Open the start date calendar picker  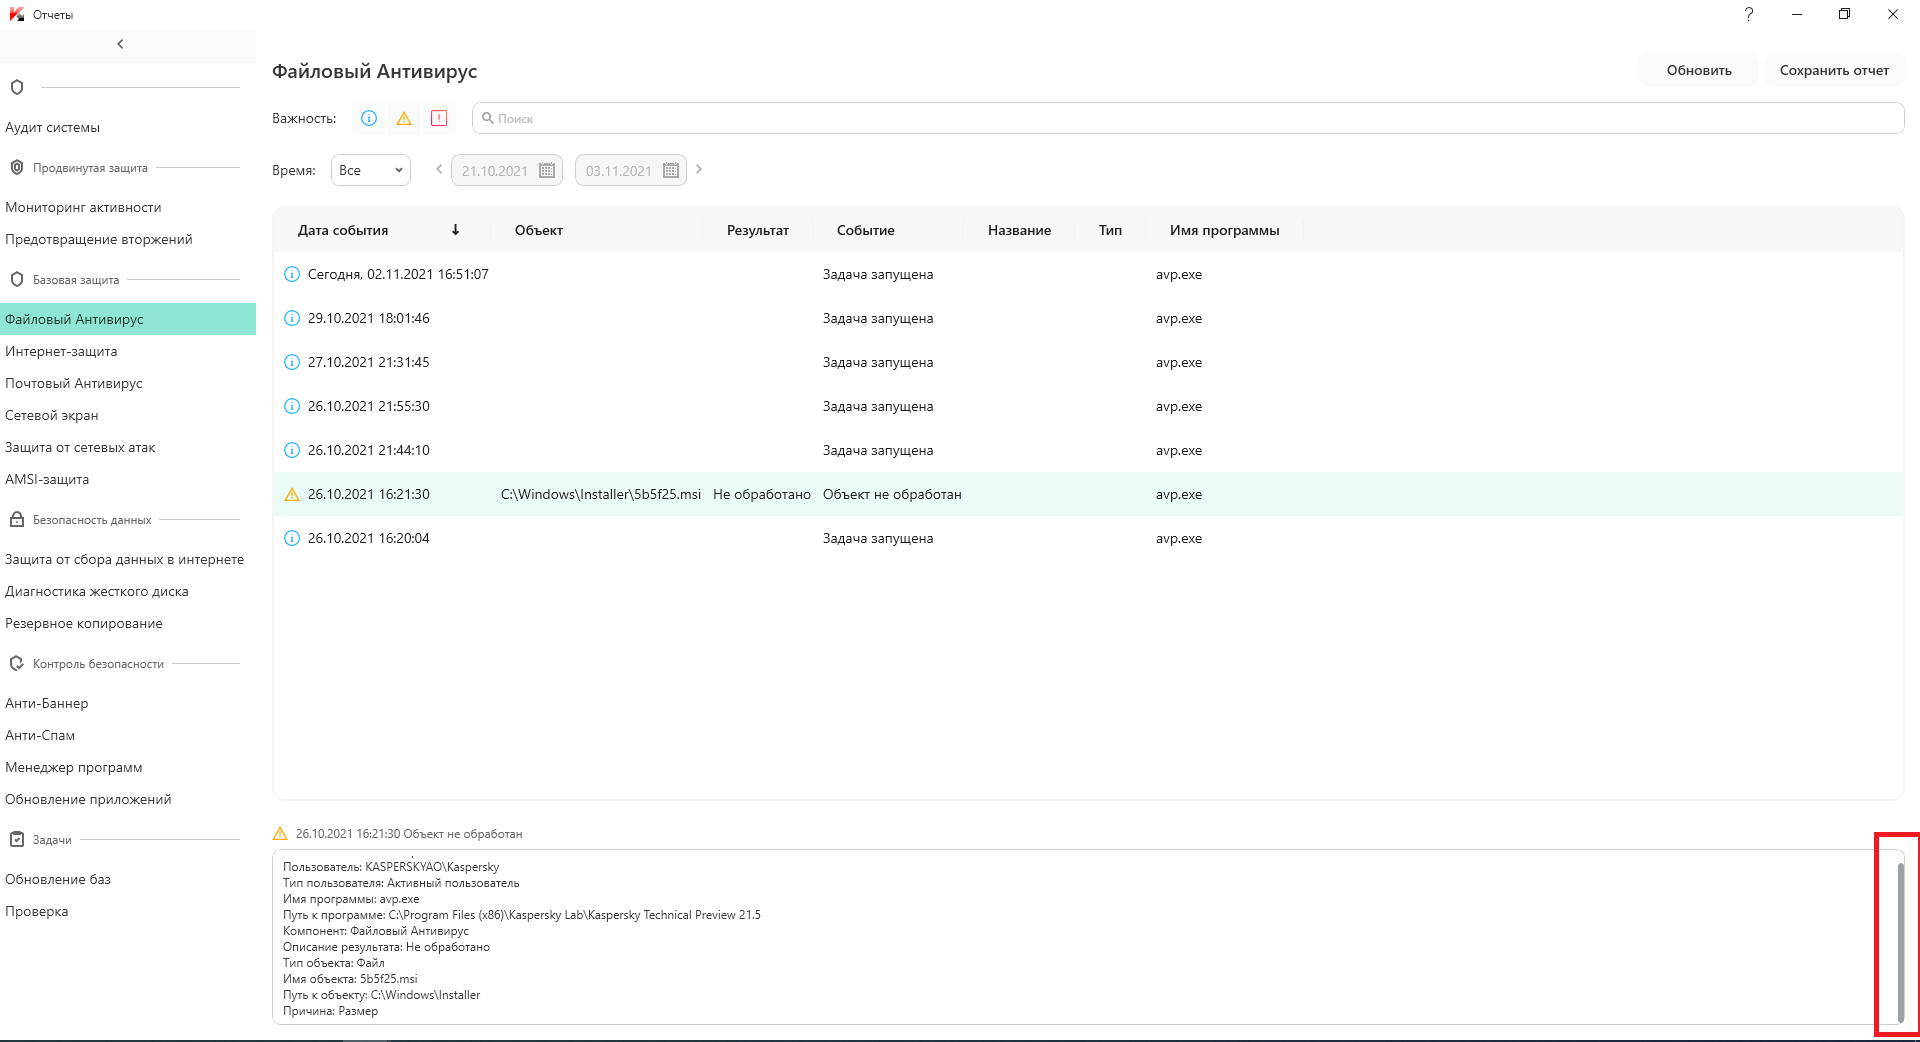click(547, 171)
